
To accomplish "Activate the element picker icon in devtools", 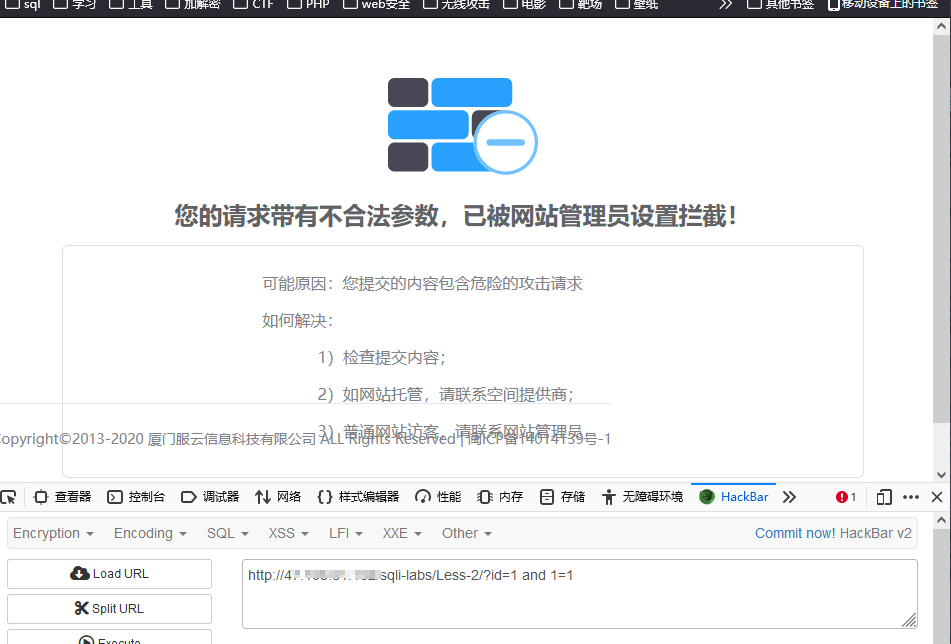I will pyautogui.click(x=8, y=497).
